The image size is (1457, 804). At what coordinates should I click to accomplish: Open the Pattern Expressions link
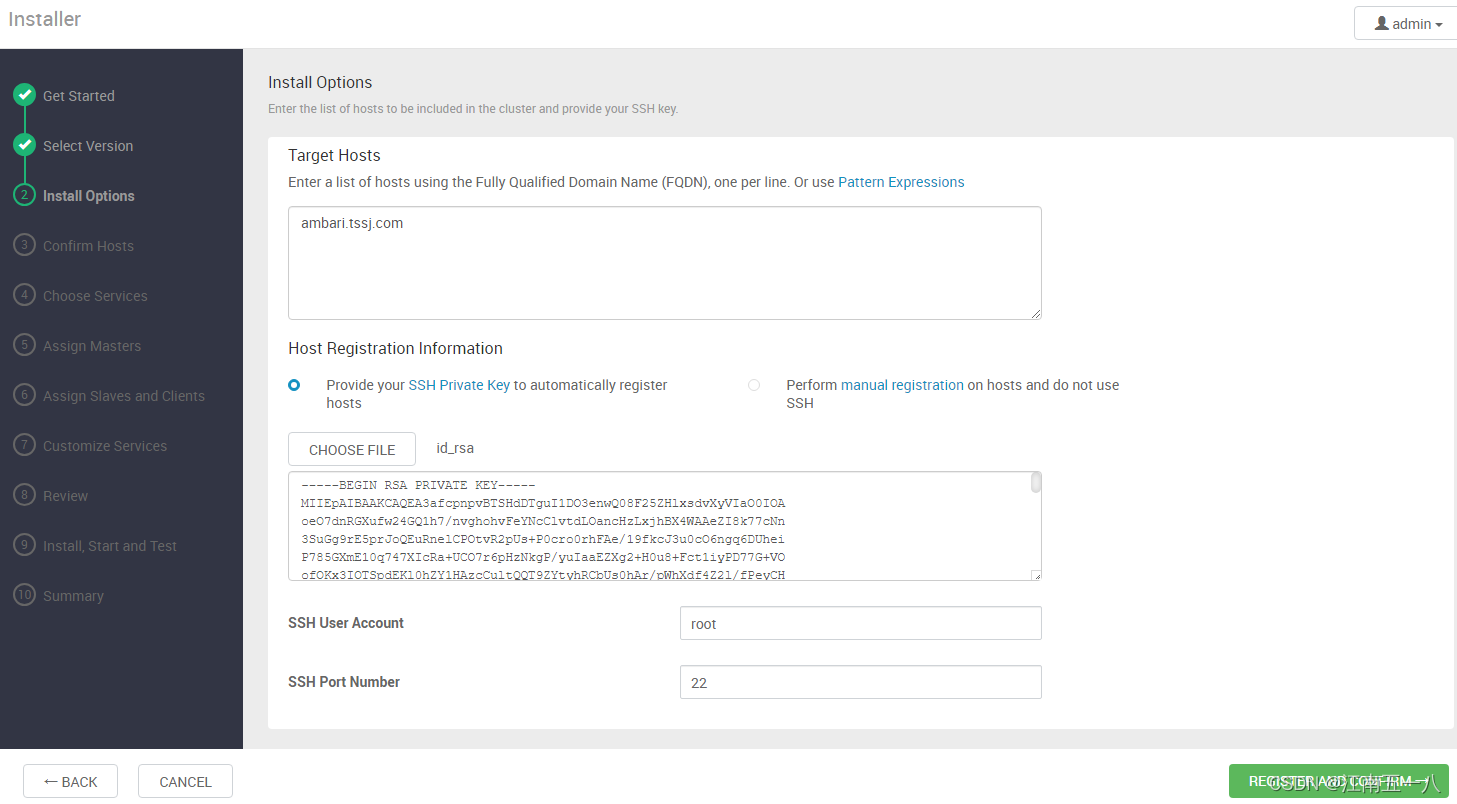901,182
